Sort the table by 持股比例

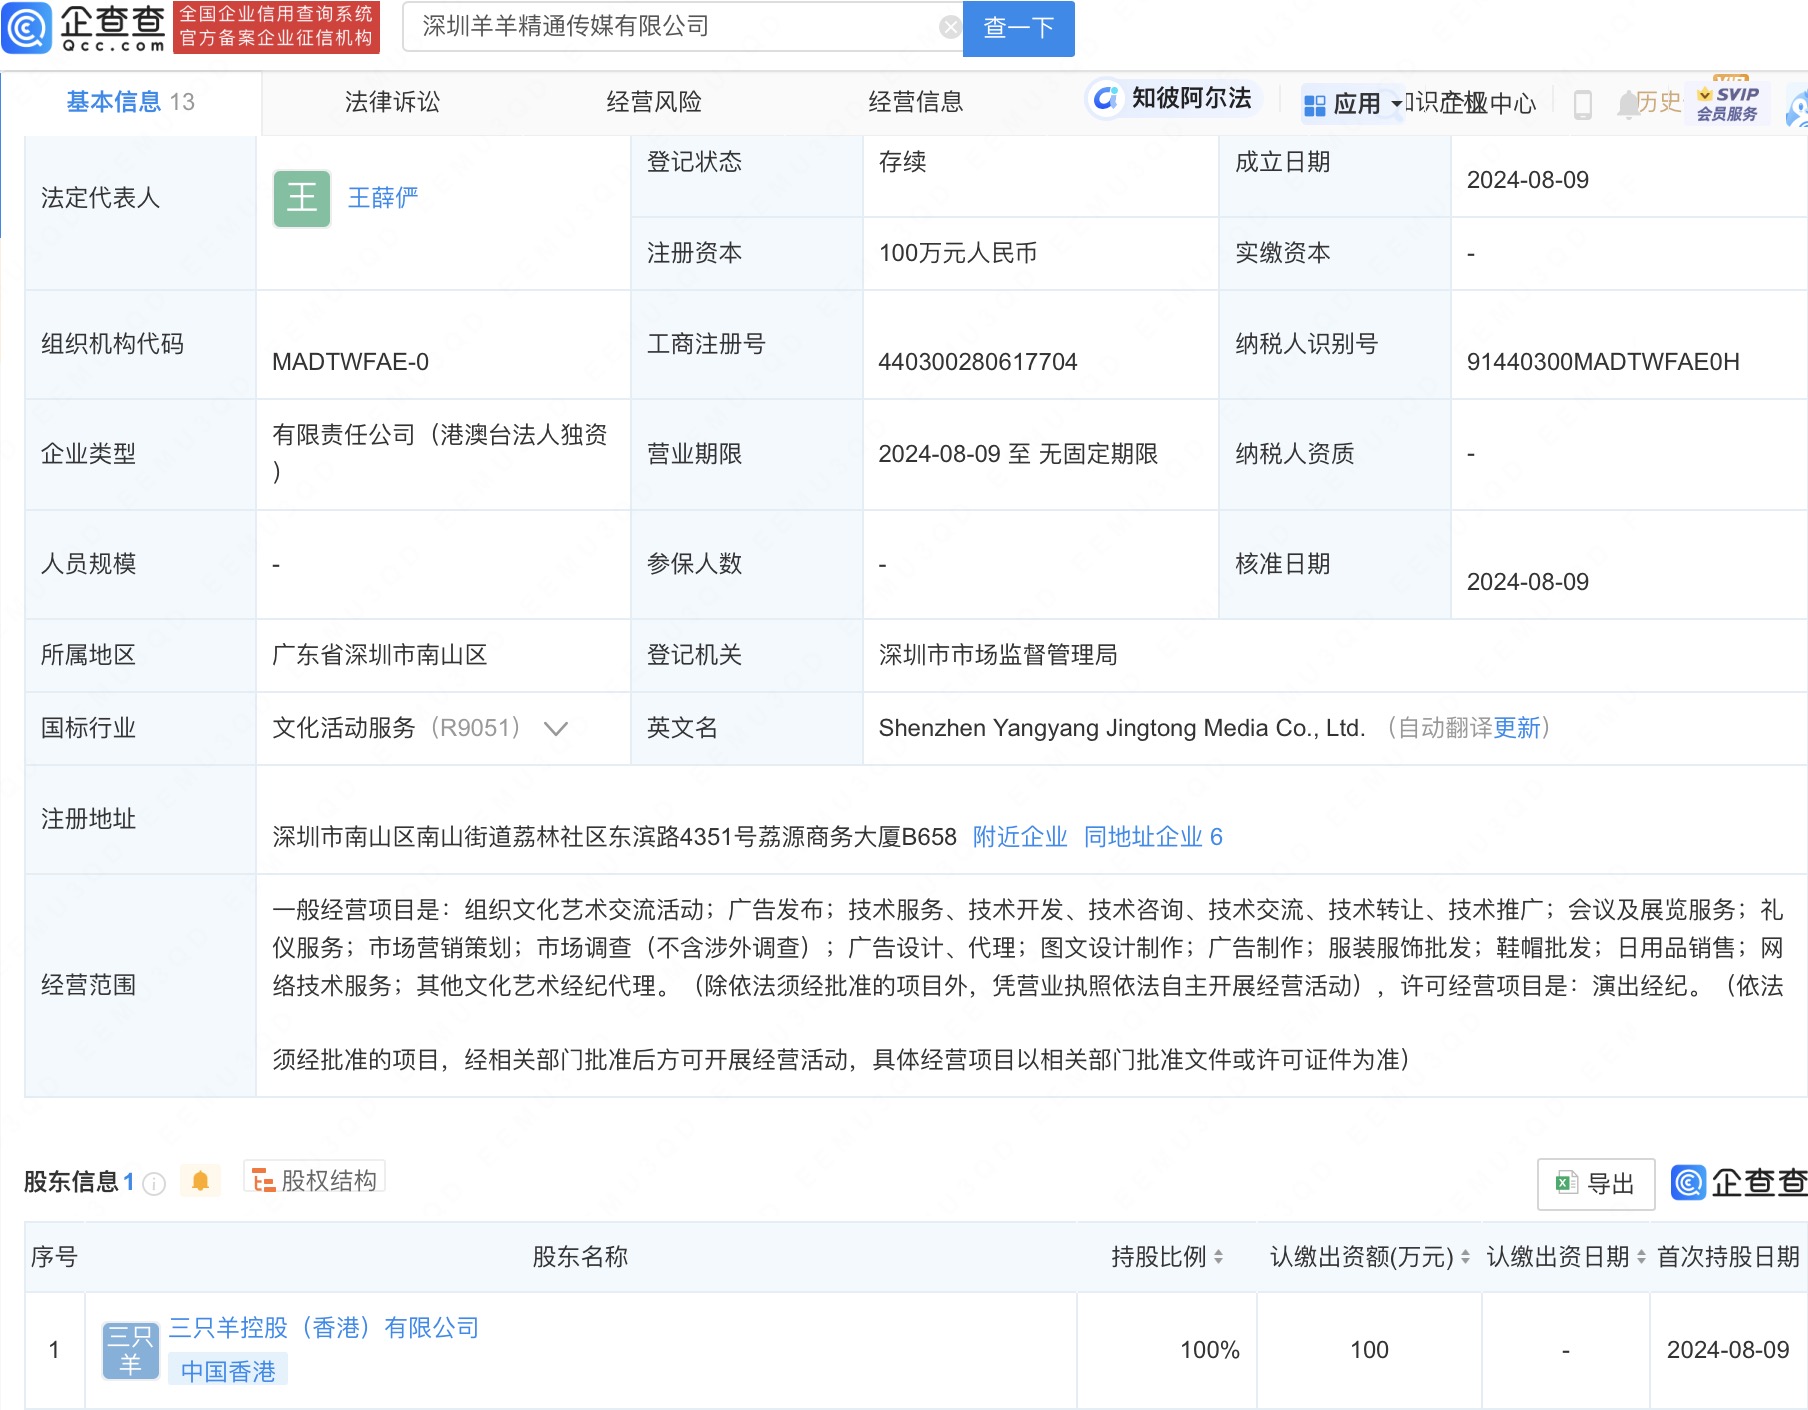pyautogui.click(x=1218, y=1257)
